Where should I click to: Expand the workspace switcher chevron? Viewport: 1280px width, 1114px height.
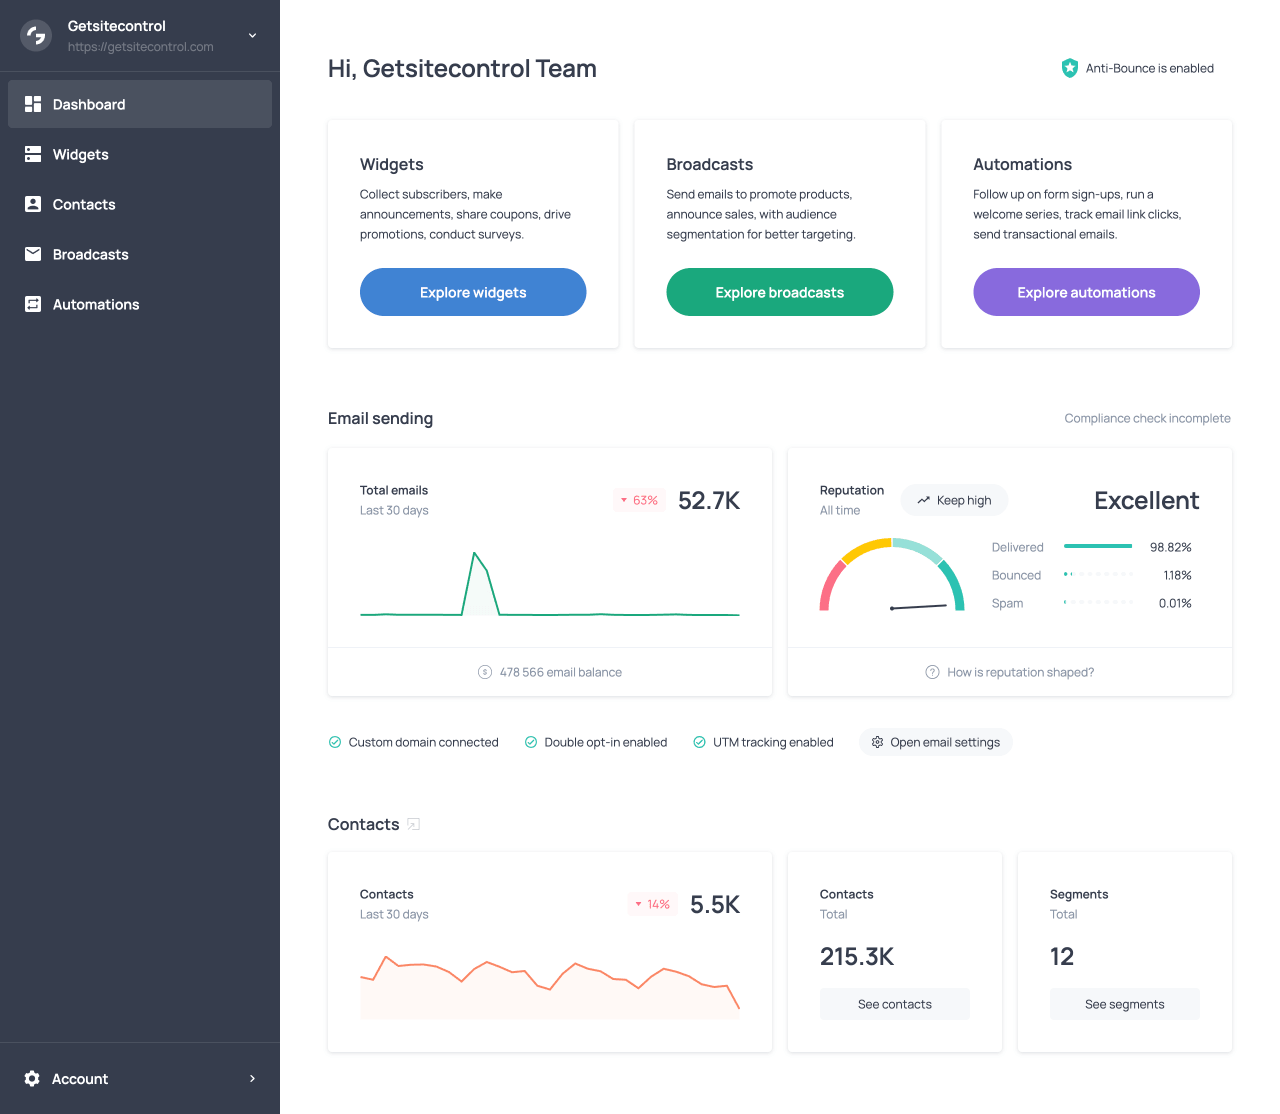pyautogui.click(x=252, y=33)
